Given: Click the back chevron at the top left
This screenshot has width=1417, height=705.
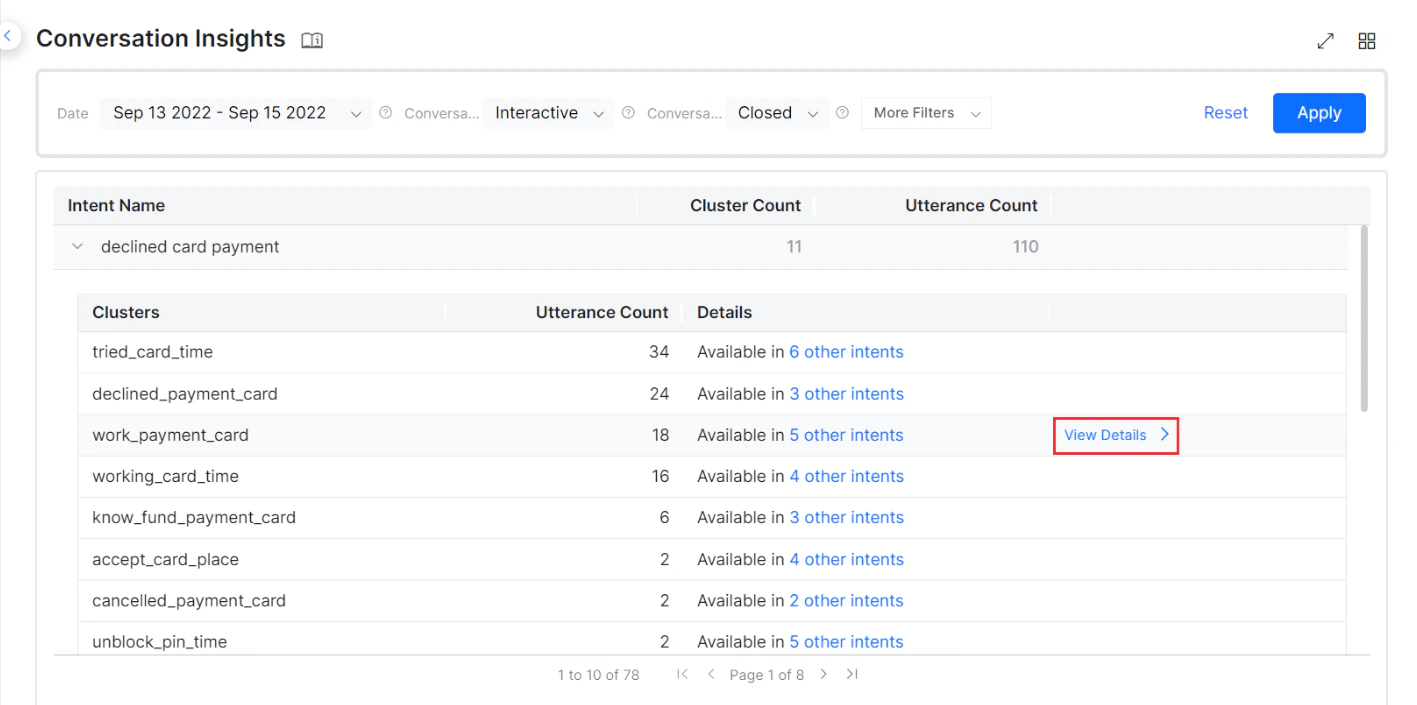Looking at the screenshot, I should click(x=8, y=35).
